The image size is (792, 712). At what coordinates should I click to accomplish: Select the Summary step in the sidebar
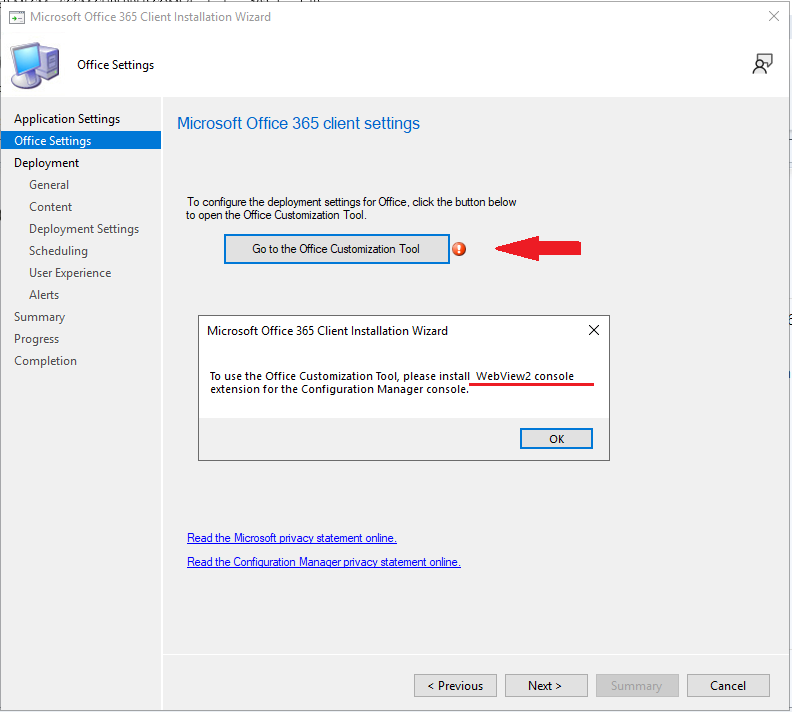39,317
